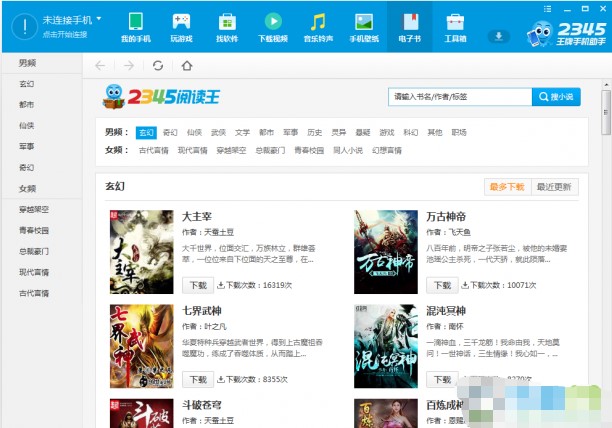This screenshot has width=612, height=428.
Task: Select 游戏 category in top filter
Action: 386,133
